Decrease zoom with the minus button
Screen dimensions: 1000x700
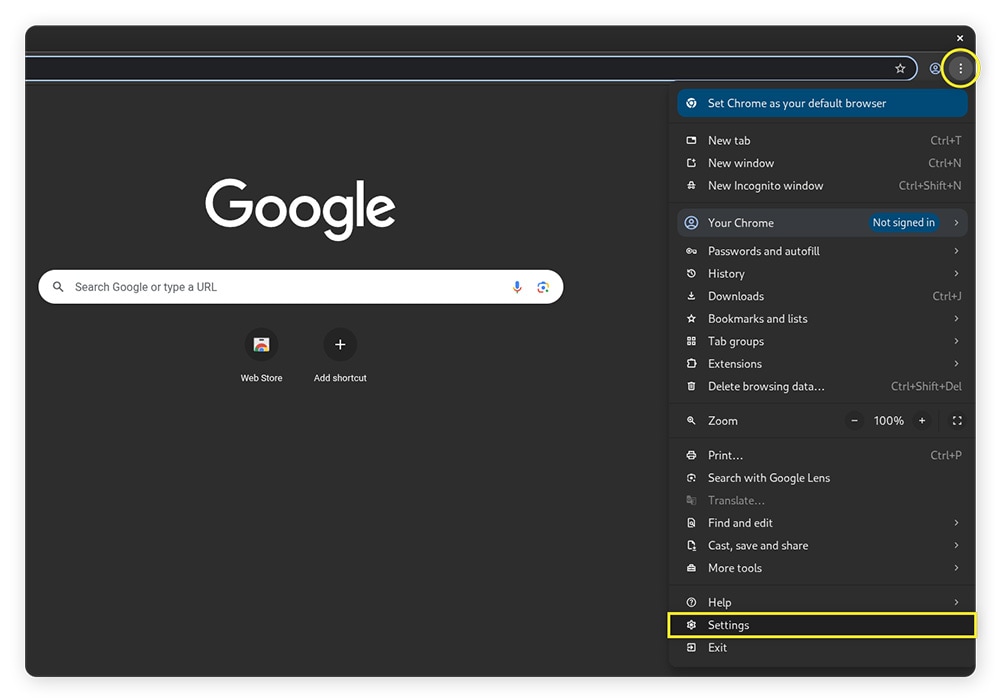point(854,421)
